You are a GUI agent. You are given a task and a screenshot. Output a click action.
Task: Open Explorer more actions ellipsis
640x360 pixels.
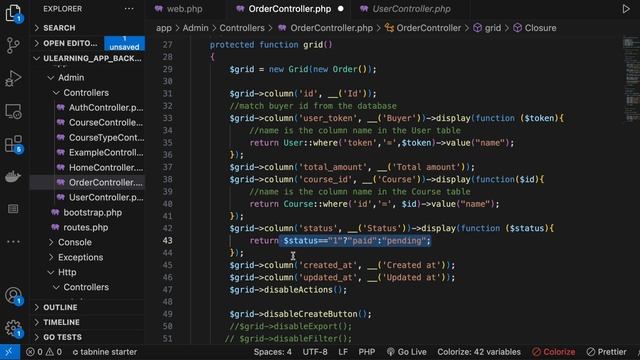[129, 9]
